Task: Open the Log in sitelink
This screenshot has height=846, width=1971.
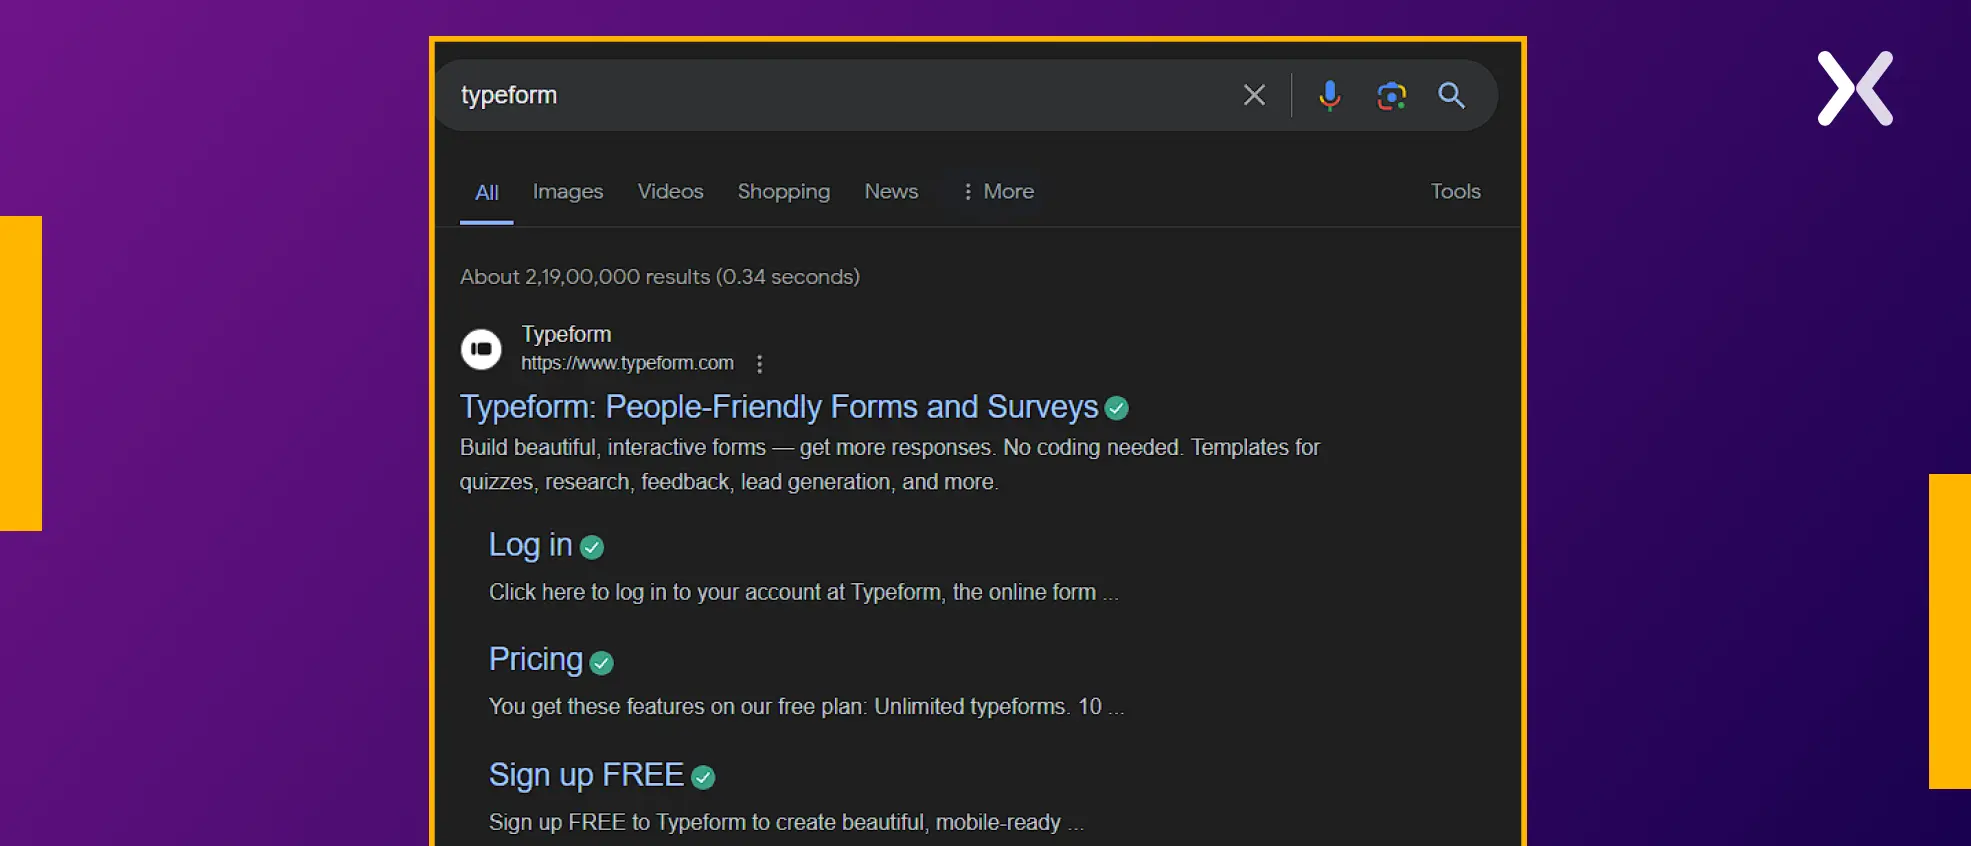Action: (530, 545)
